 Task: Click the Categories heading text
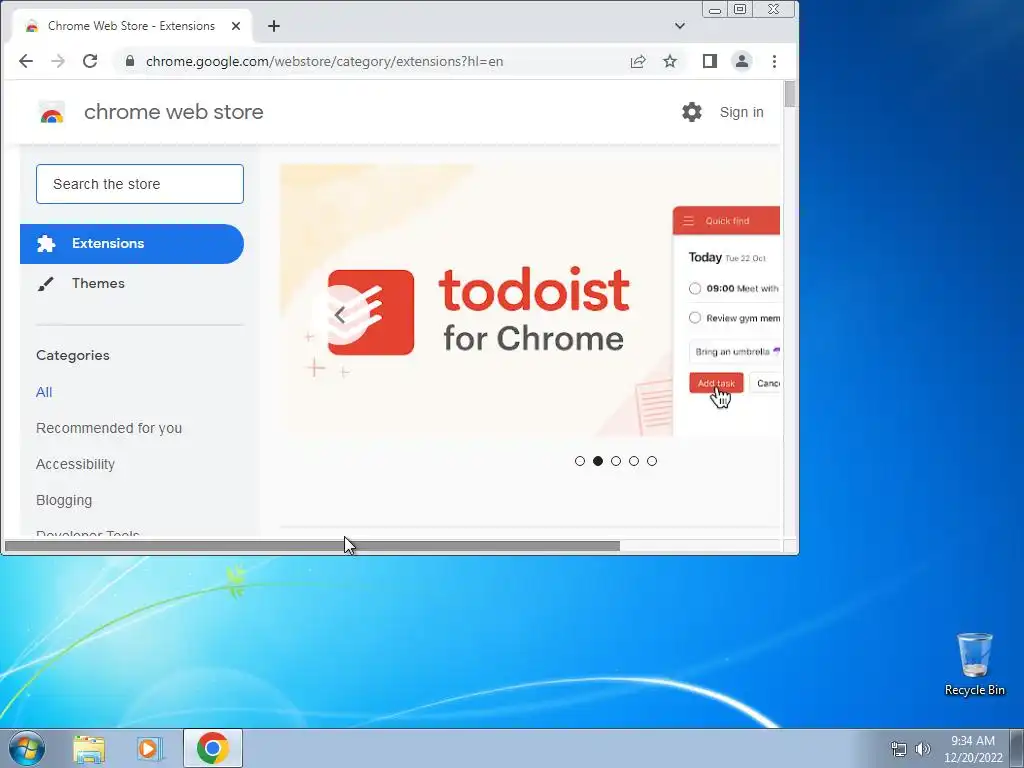(72, 356)
